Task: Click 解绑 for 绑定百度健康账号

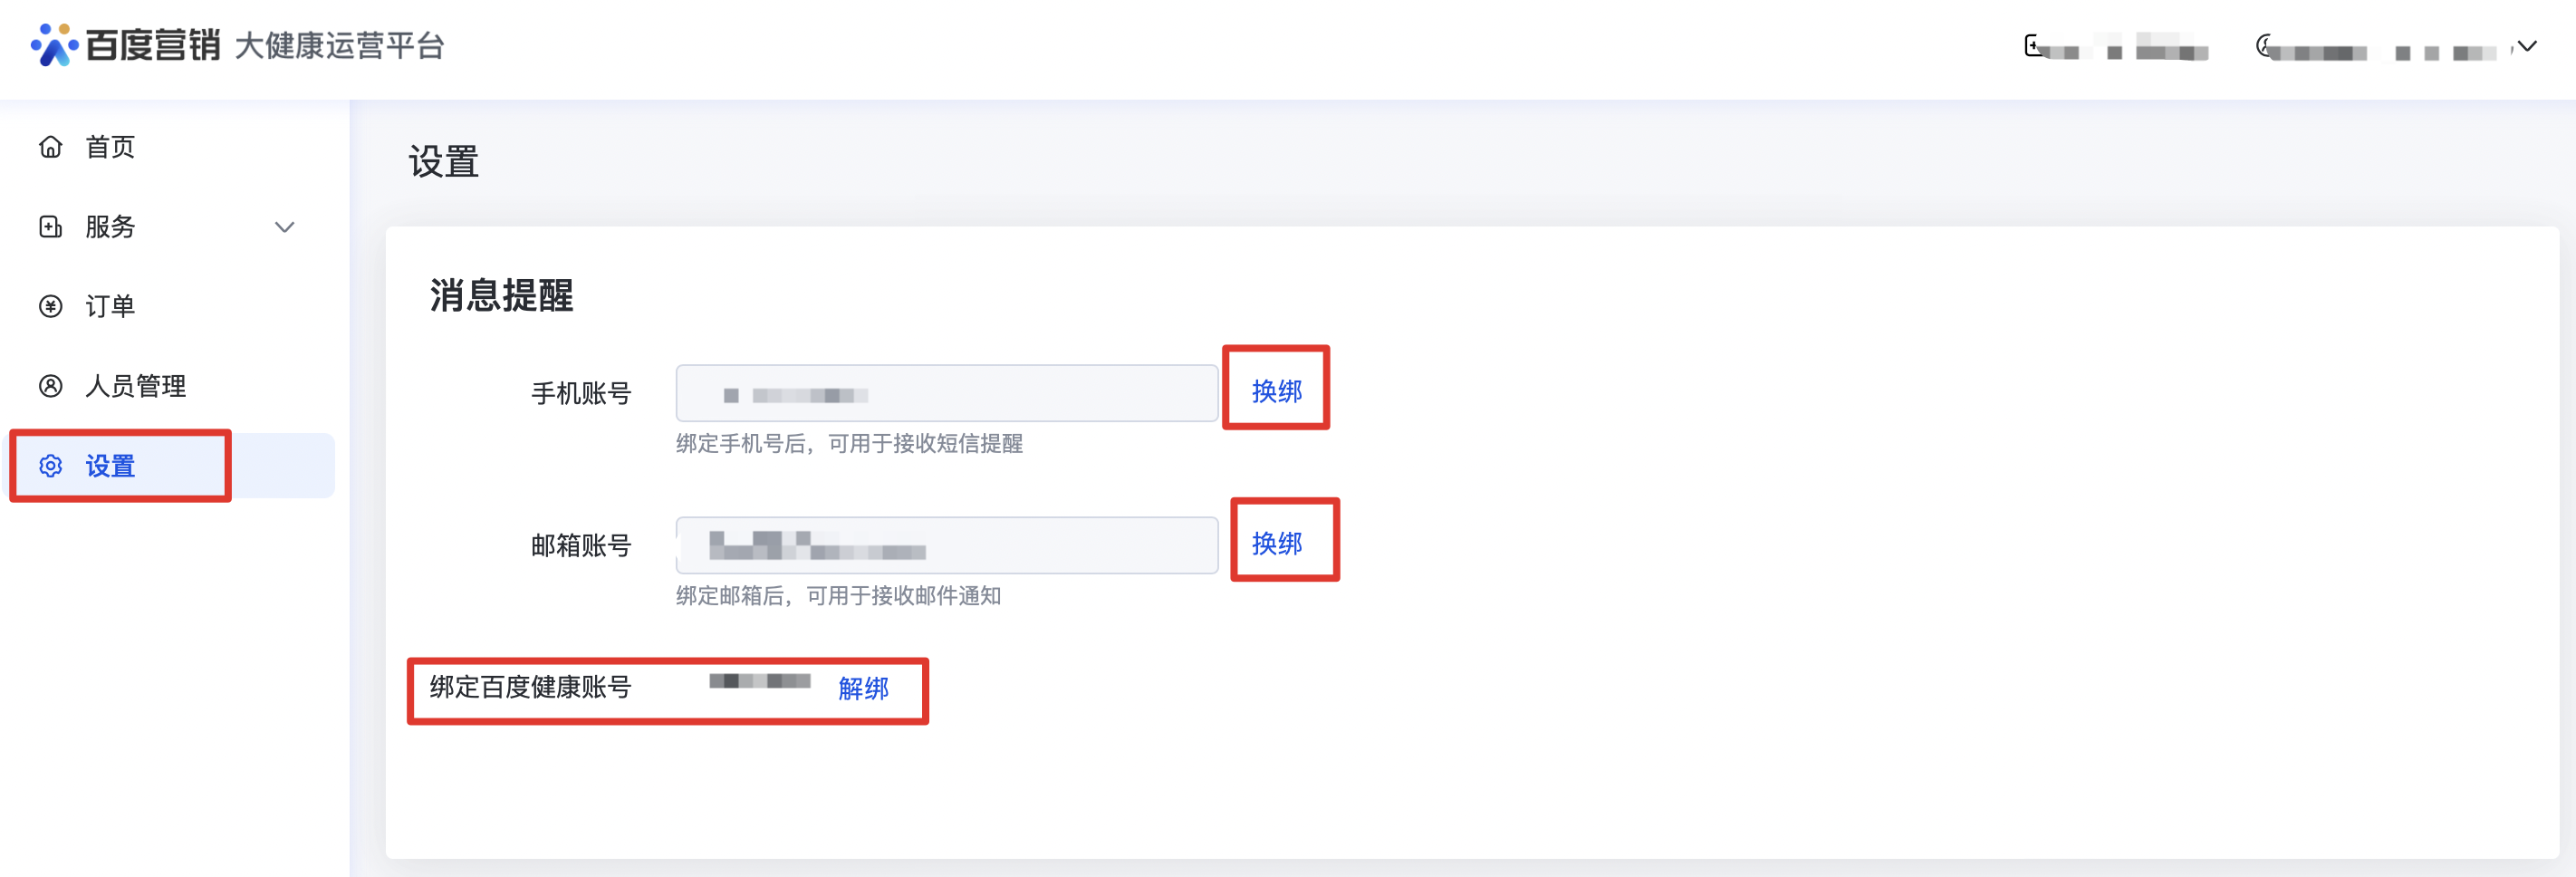Action: 863,689
